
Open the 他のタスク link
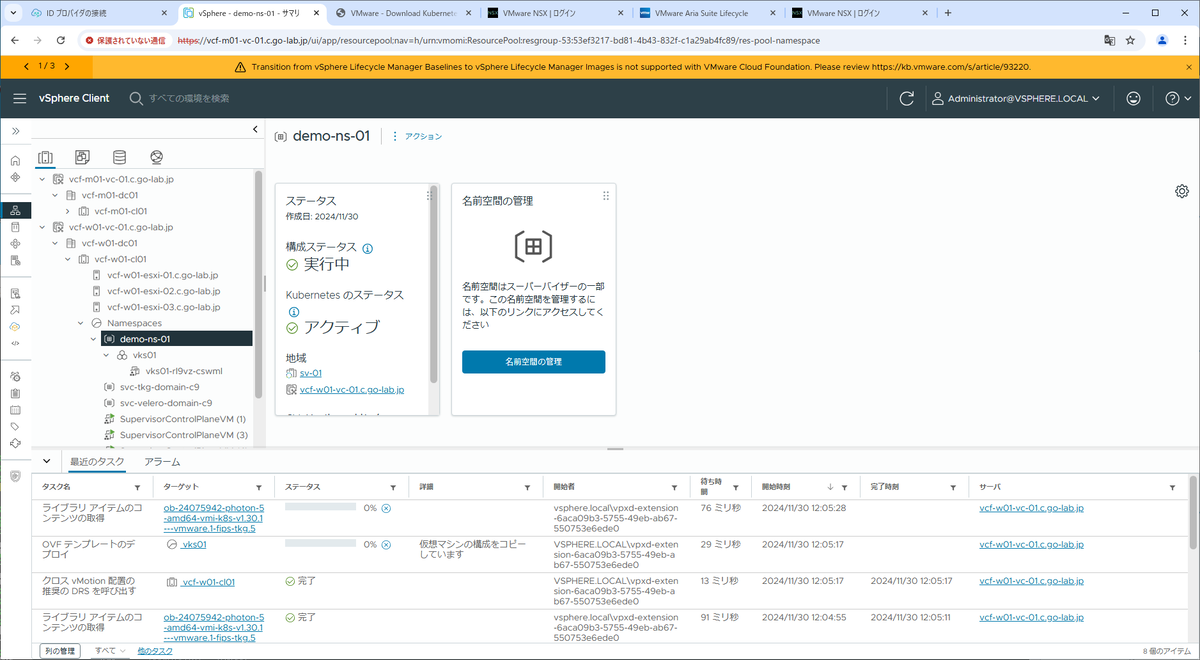coord(155,651)
